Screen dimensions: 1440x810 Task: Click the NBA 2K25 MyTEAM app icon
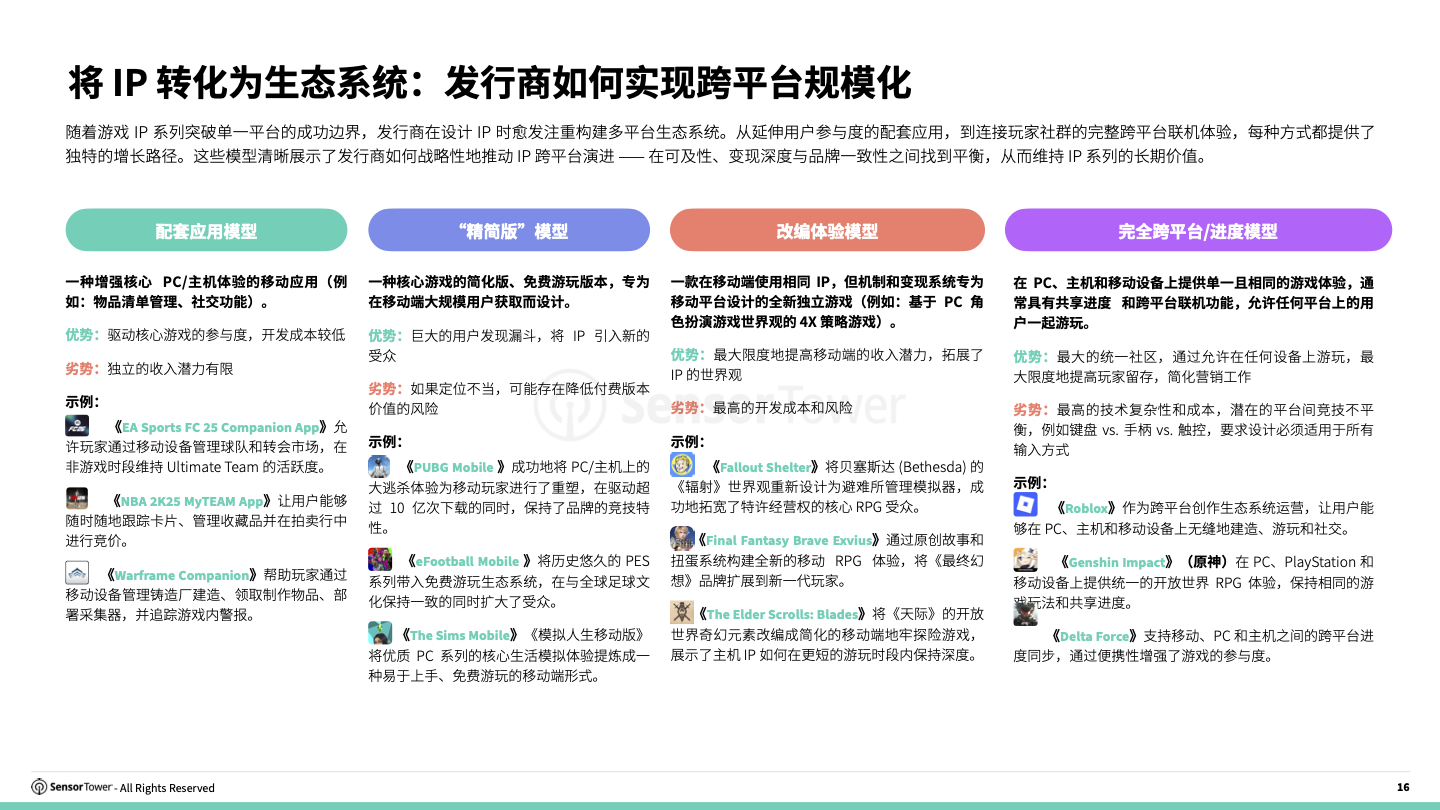click(x=78, y=499)
